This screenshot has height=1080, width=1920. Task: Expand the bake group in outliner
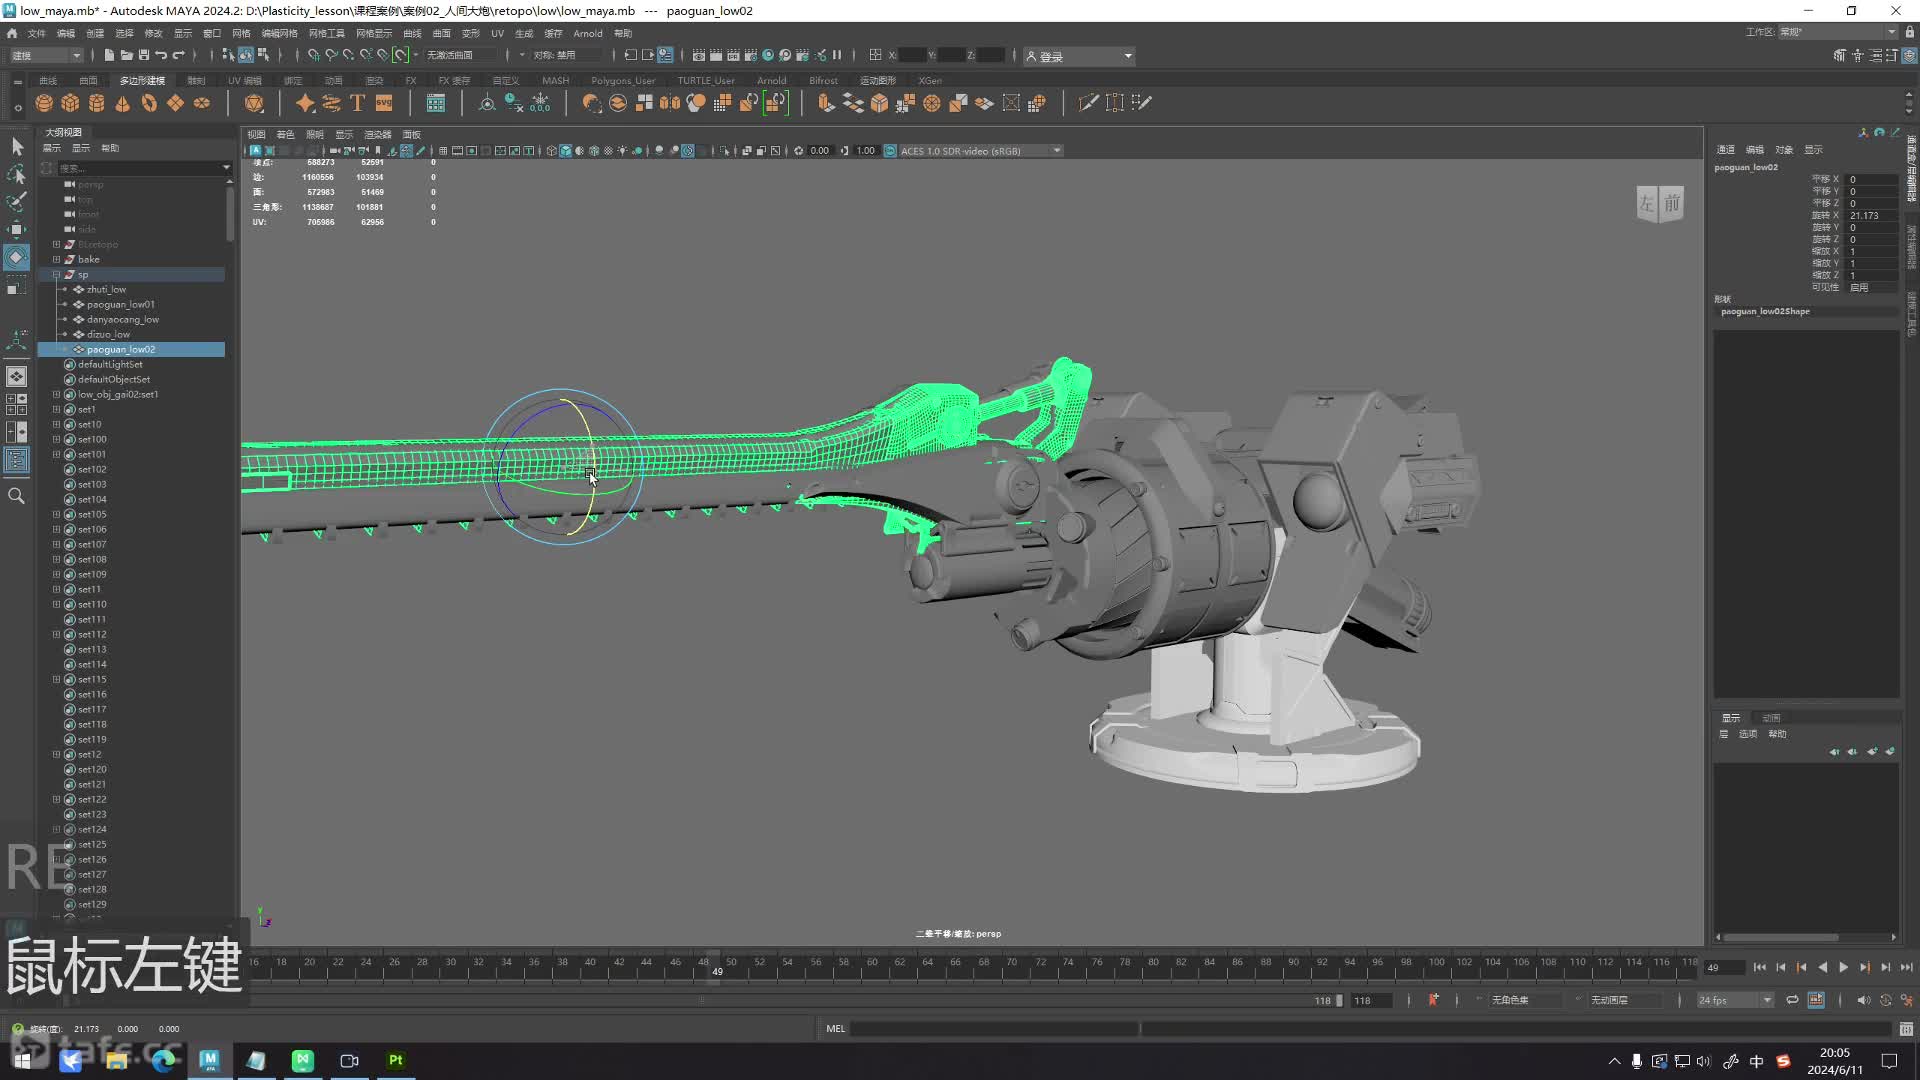[x=57, y=259]
